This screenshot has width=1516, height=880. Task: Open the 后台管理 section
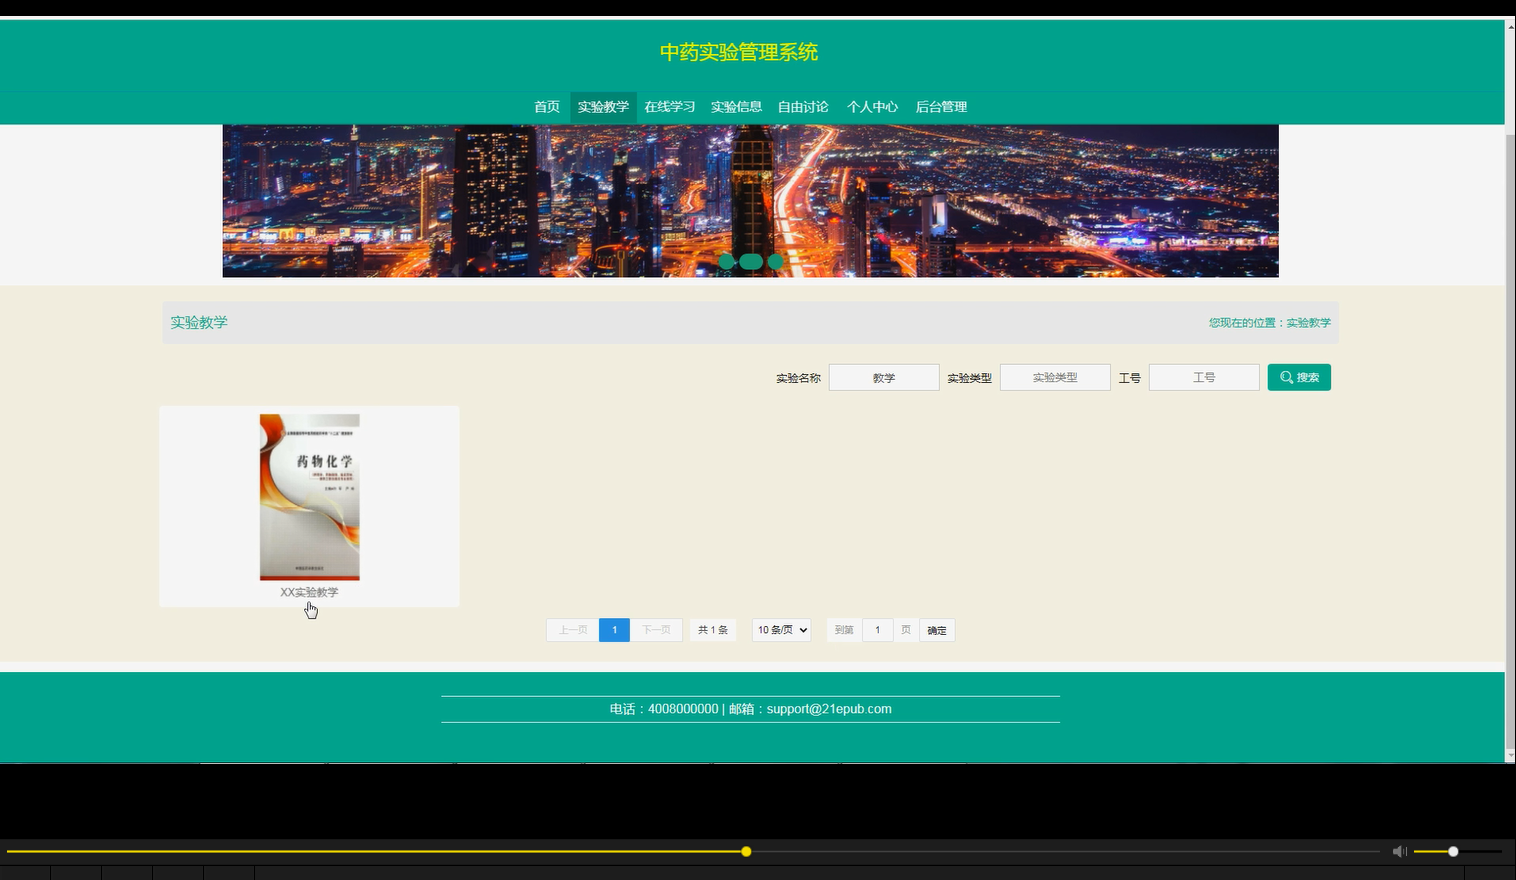(940, 106)
